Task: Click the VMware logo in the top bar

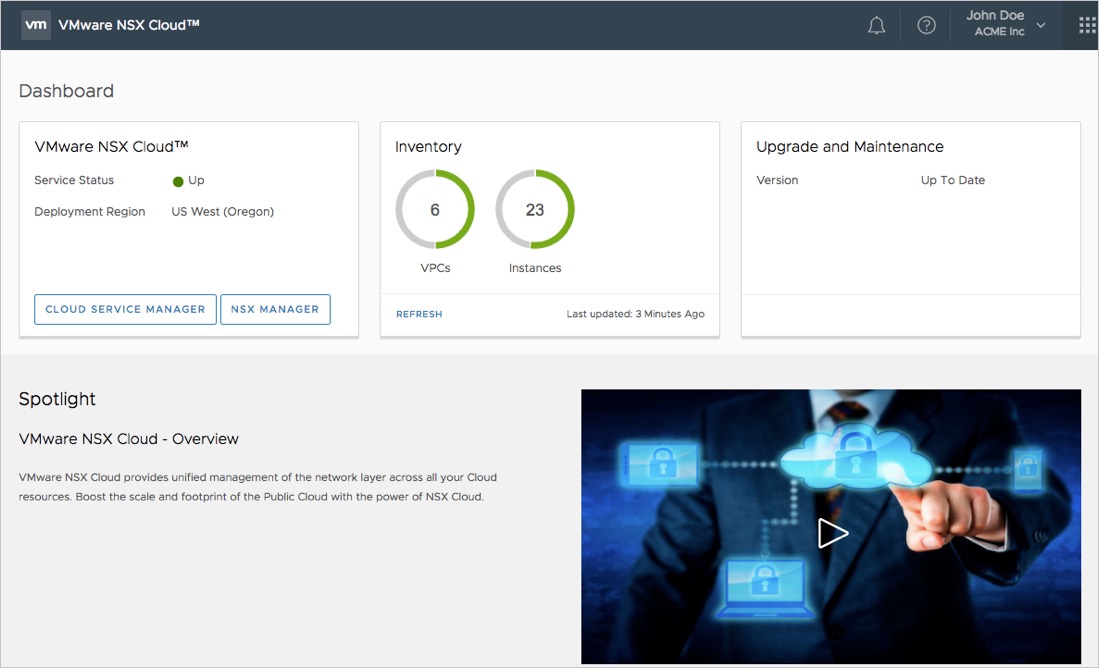Action: click(x=35, y=24)
